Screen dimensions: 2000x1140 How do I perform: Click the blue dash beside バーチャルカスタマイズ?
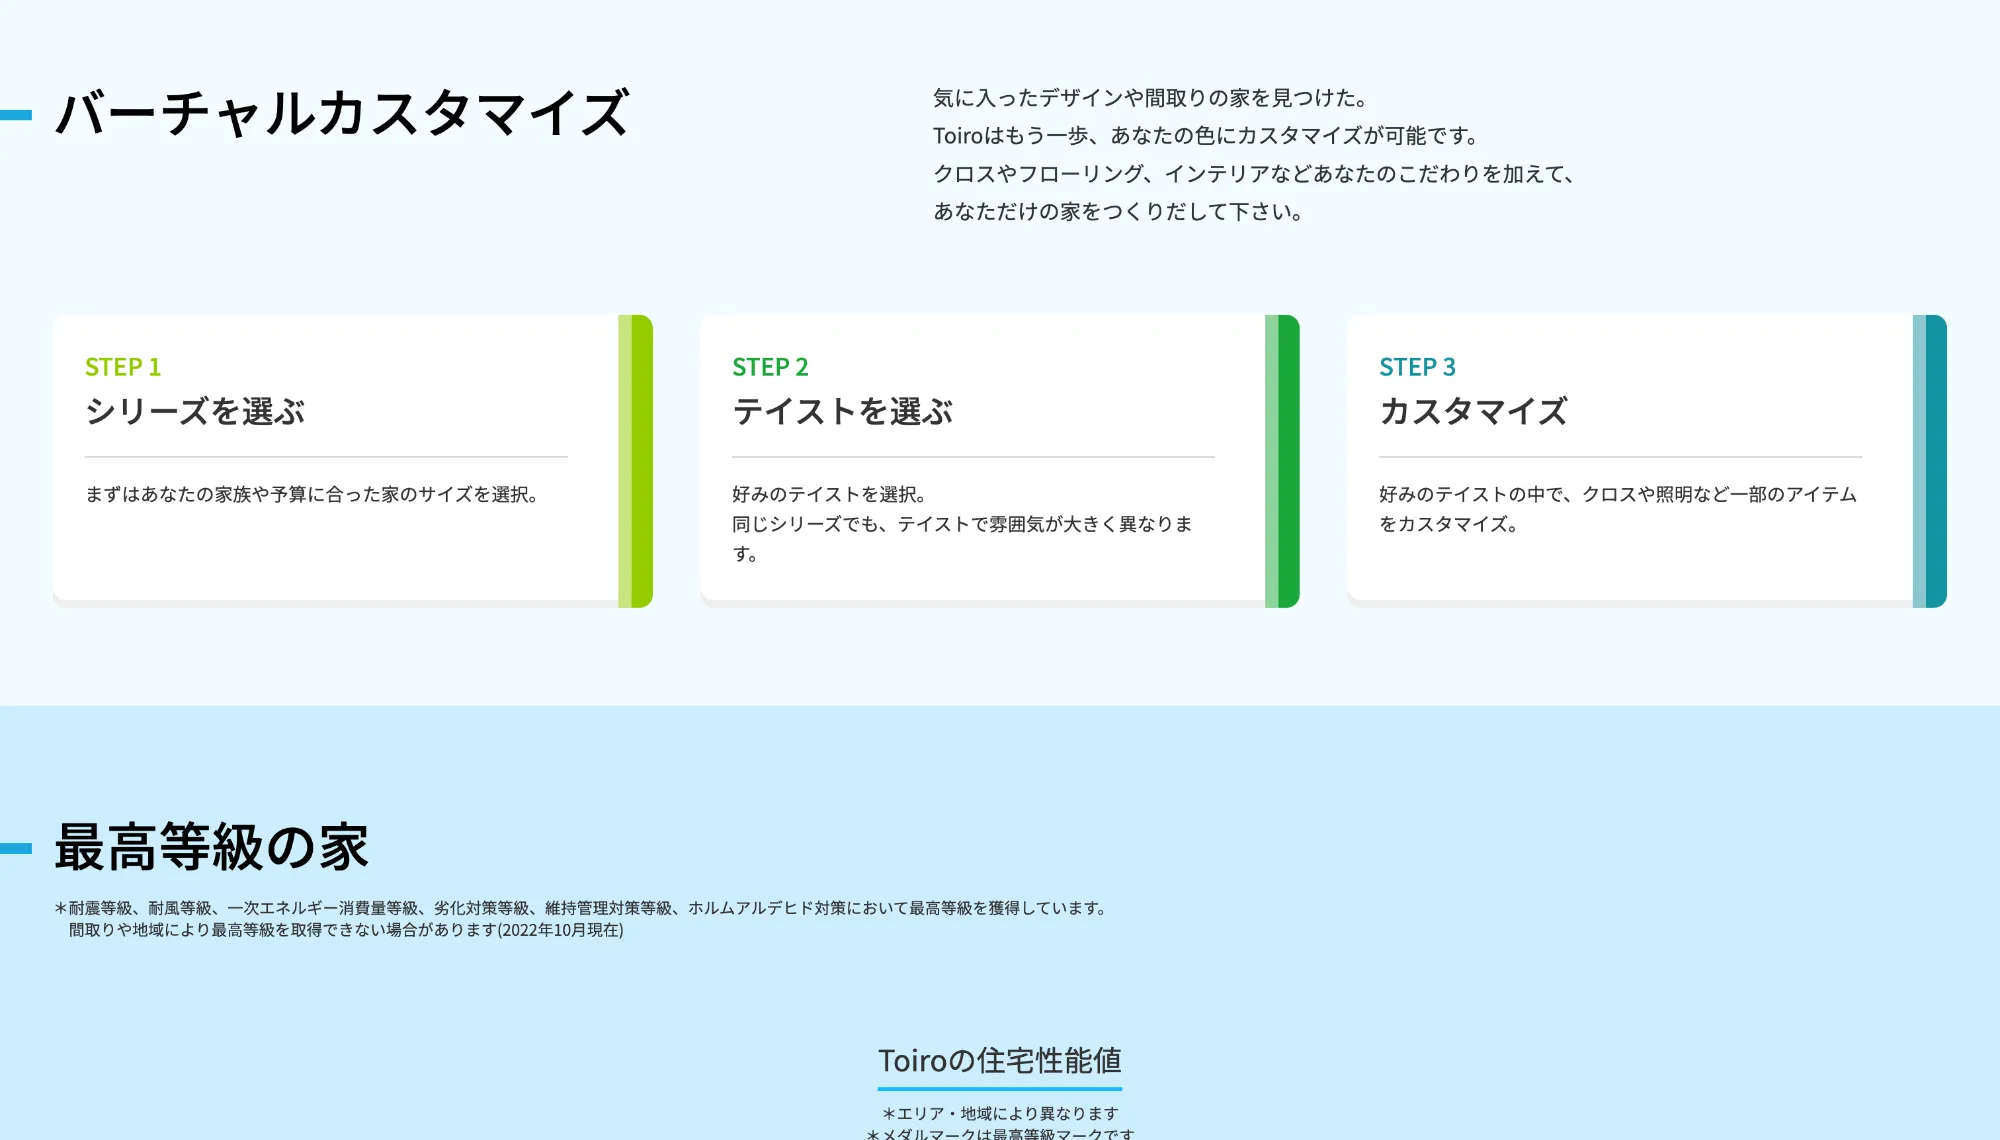coord(16,115)
